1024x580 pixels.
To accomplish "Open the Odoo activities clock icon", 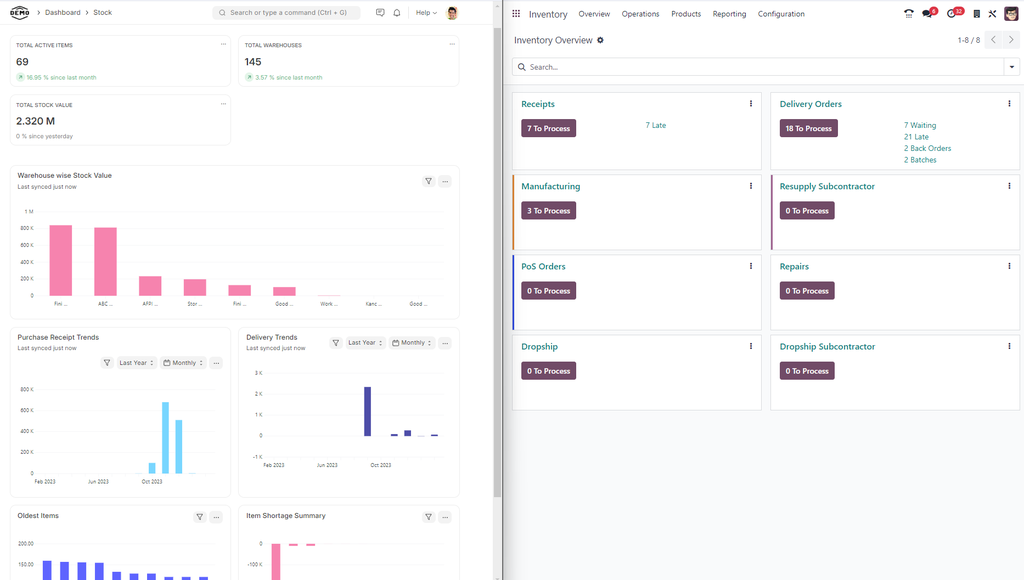I will click(953, 13).
